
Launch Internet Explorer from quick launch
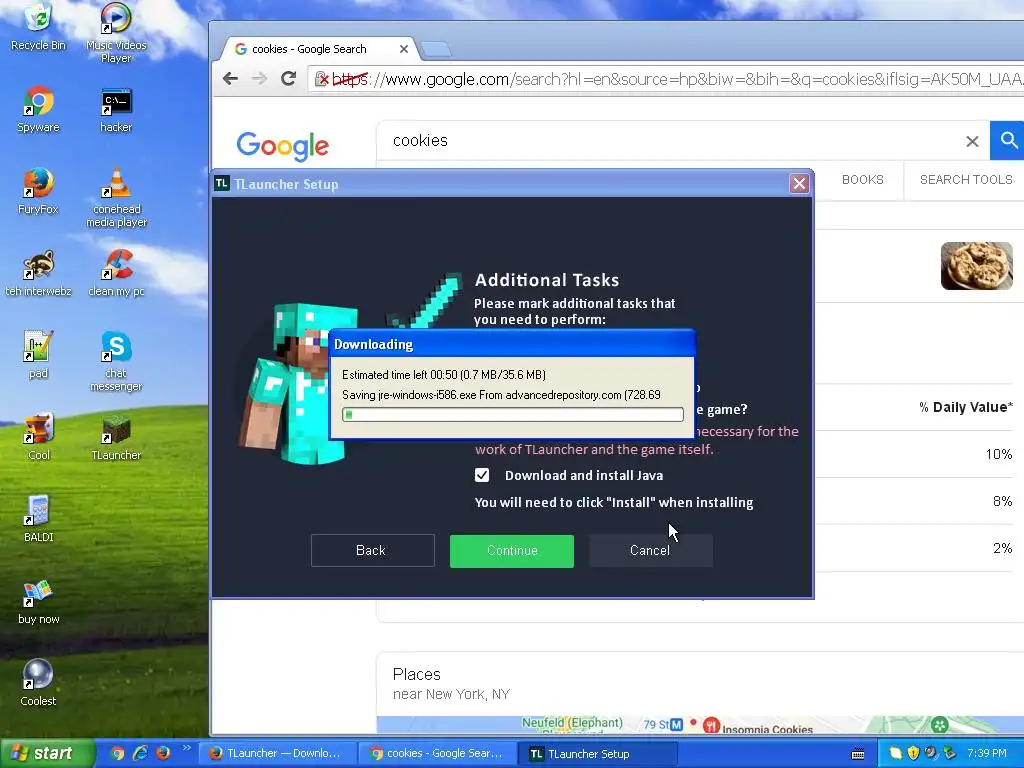coord(140,753)
